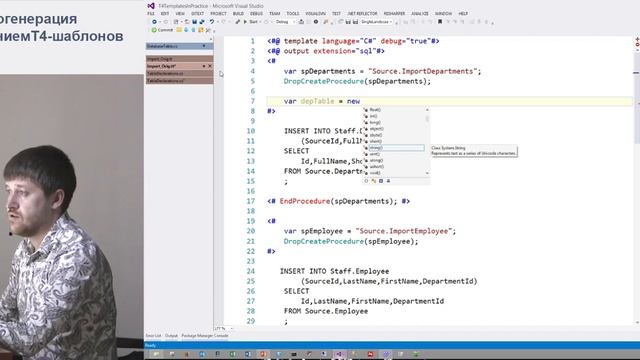This screenshot has height=360, width=640.
Task: Click the green Commit checkmark icon
Action: click(154, 30)
